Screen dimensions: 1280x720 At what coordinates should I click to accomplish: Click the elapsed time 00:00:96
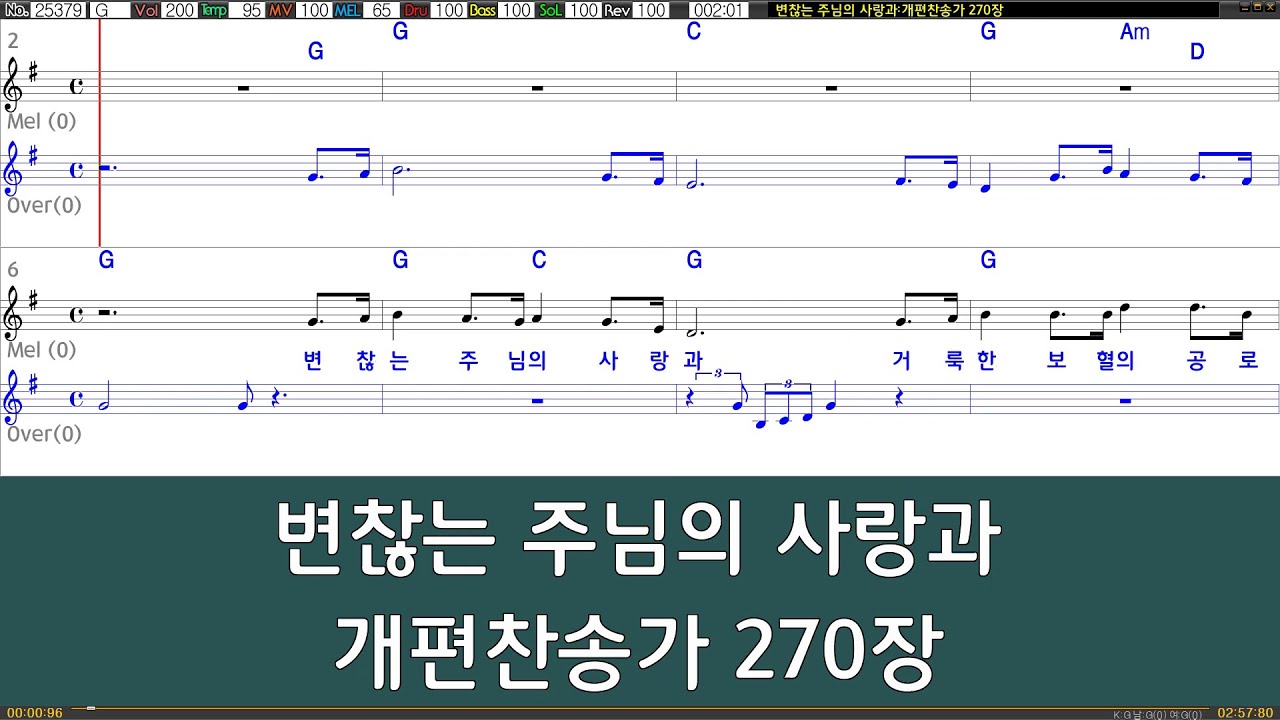[x=35, y=713]
